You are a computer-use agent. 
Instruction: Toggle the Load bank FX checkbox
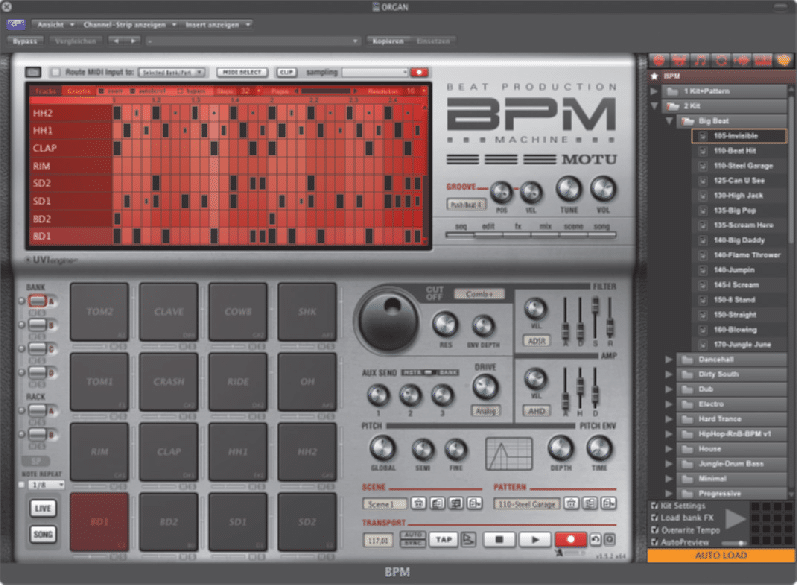pyautogui.click(x=655, y=518)
